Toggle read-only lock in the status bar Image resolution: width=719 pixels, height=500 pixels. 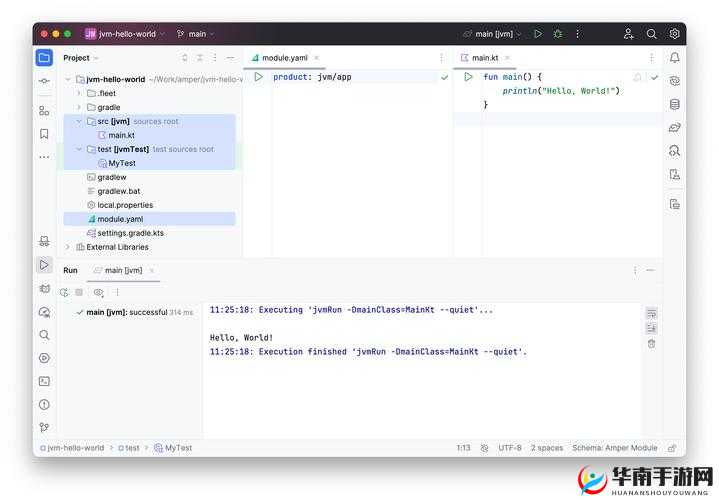[x=672, y=448]
